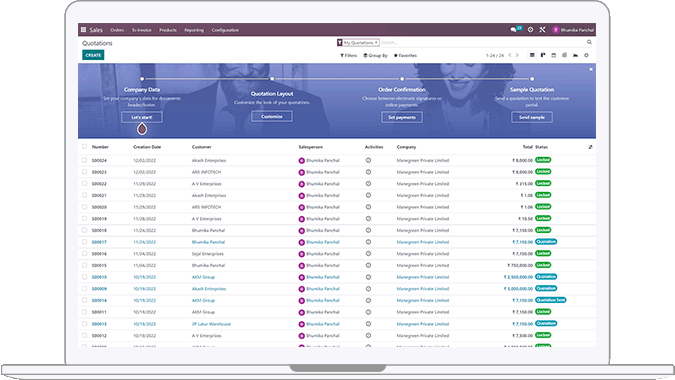The image size is (675, 380).
Task: Open the Configuration menu
Action: pyautogui.click(x=225, y=30)
